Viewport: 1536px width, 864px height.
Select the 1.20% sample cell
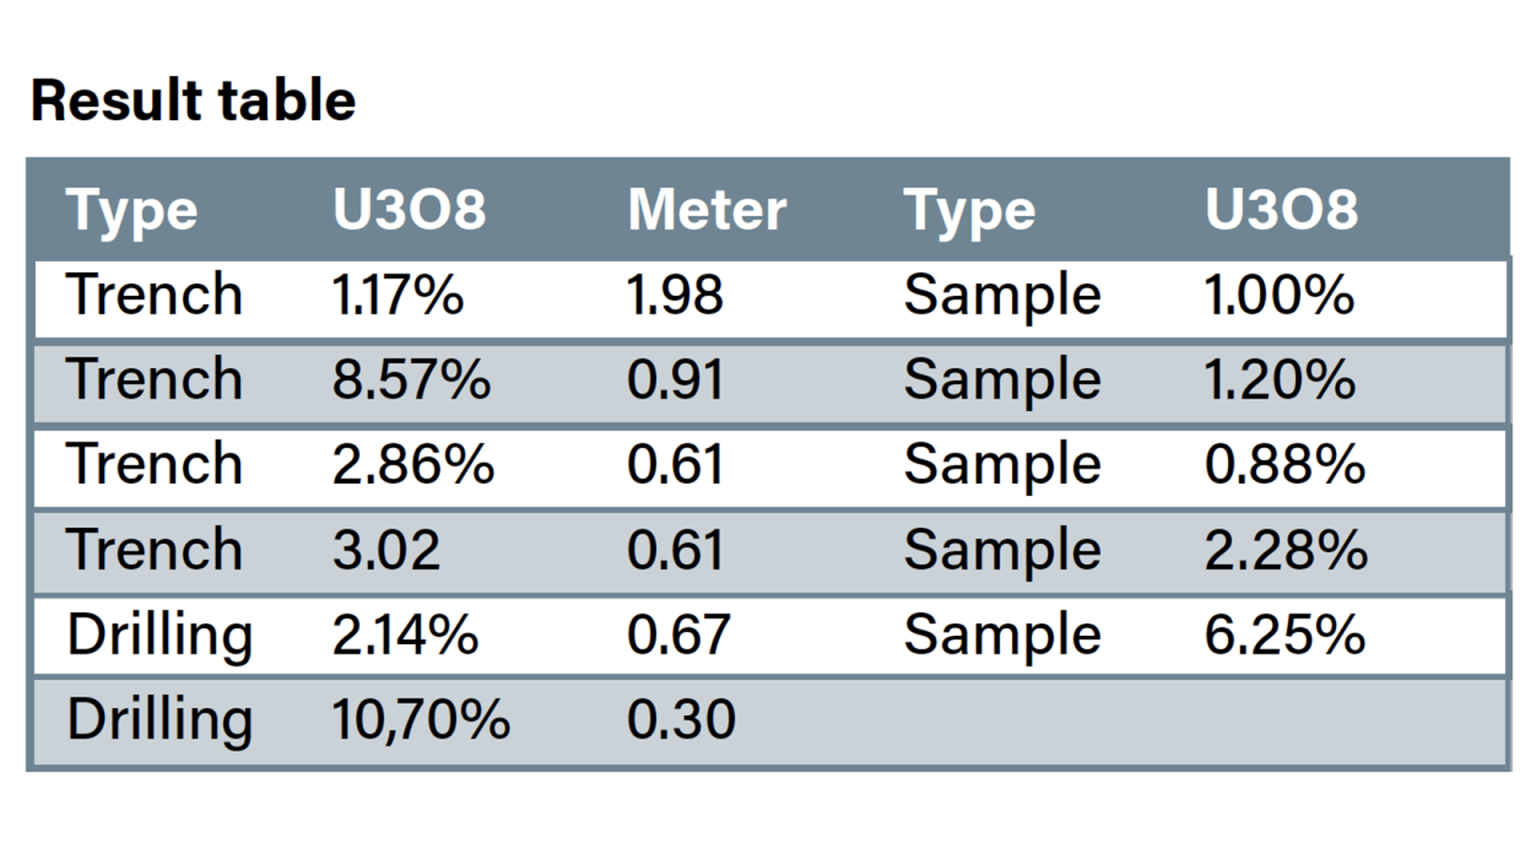click(1280, 381)
